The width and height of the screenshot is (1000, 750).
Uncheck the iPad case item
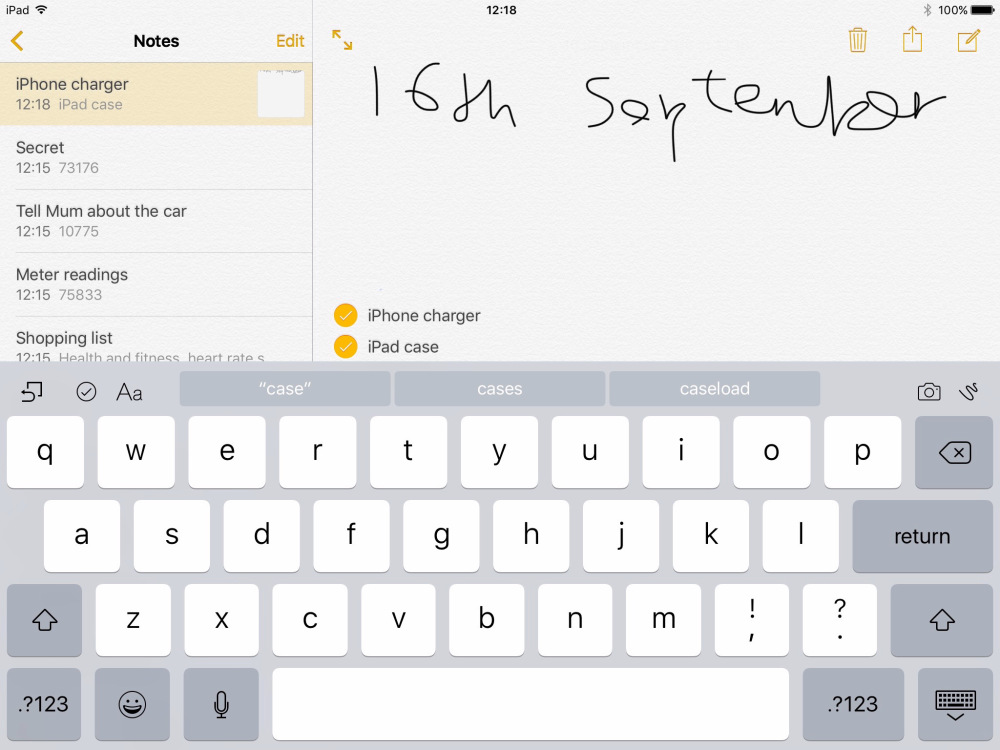tap(345, 347)
